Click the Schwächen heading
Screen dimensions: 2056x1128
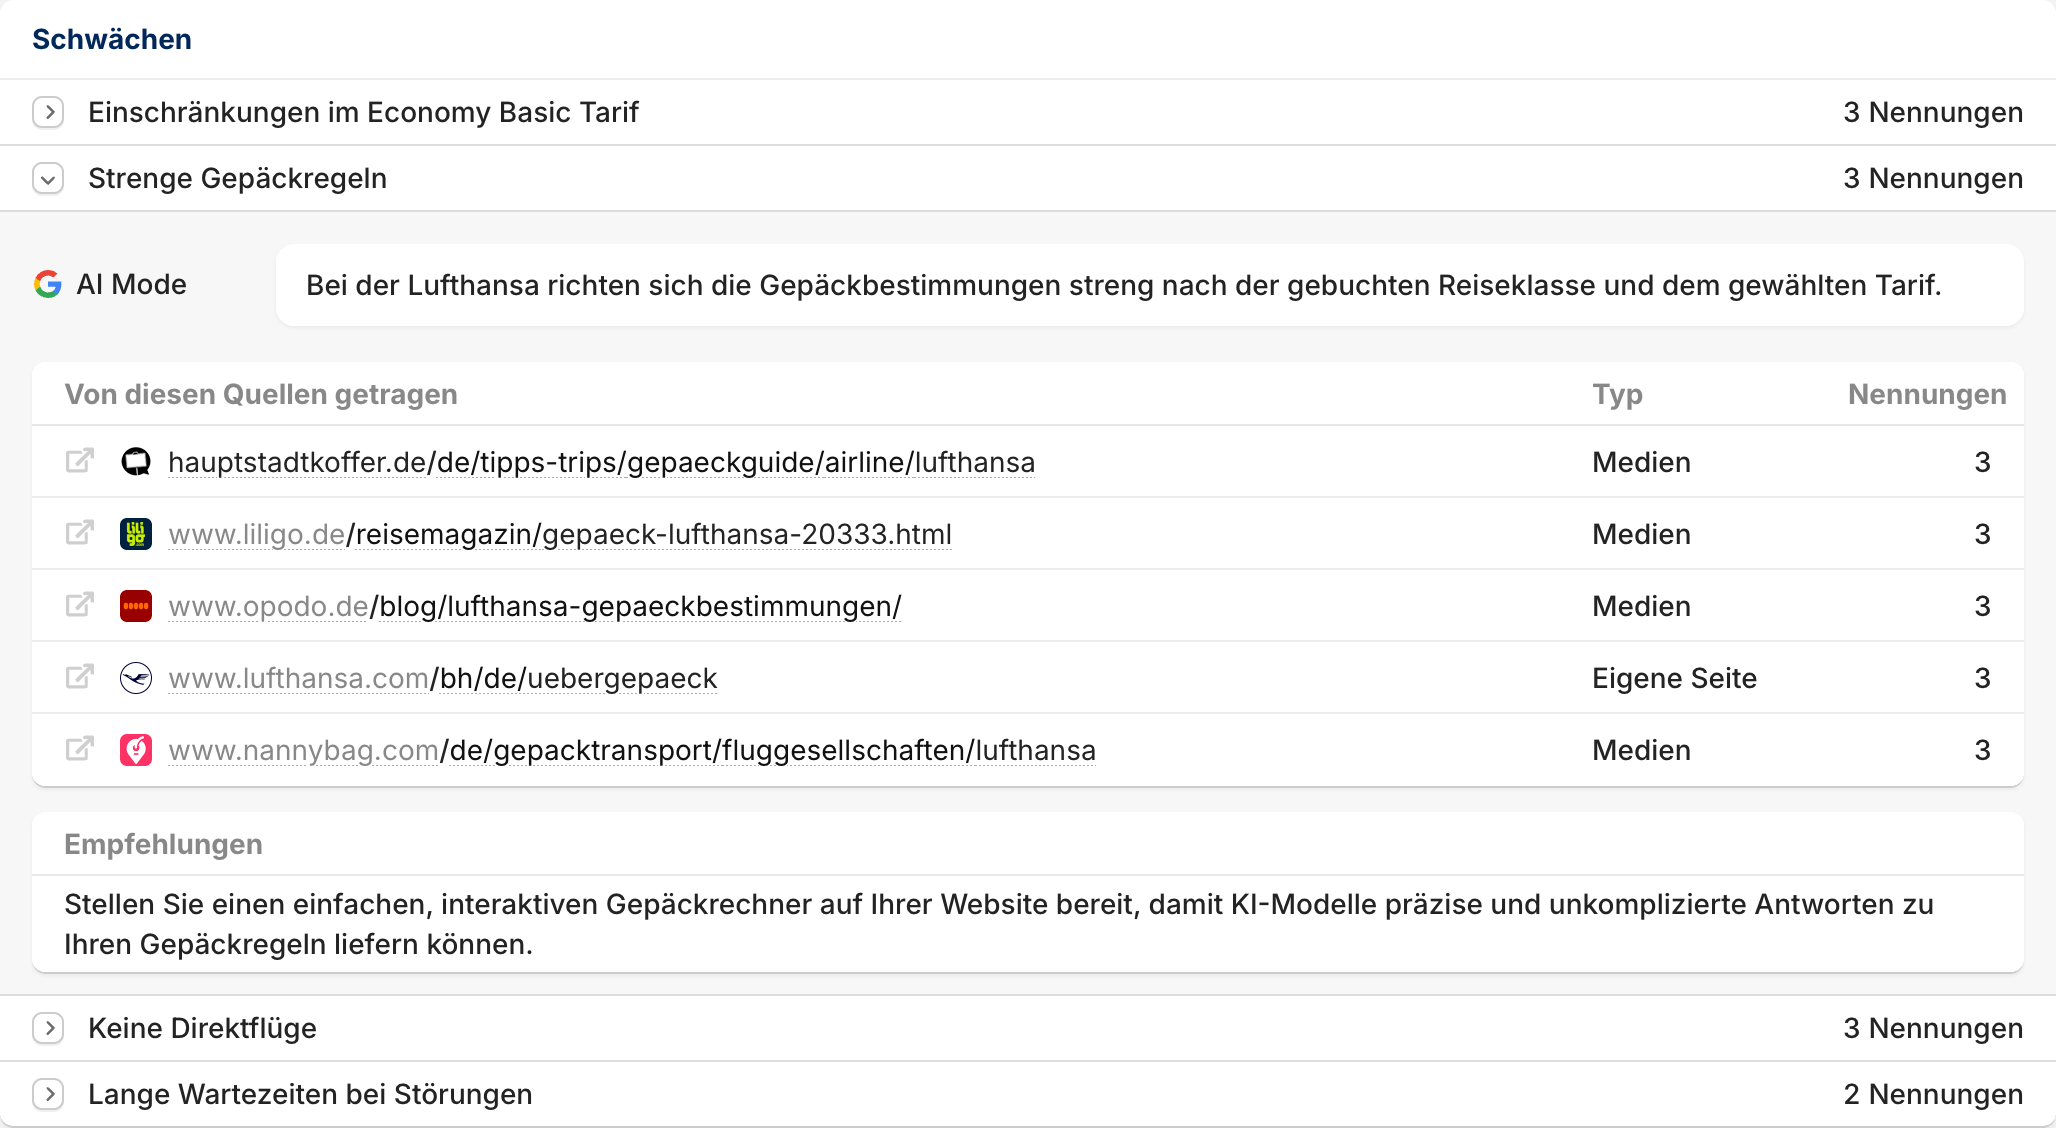(x=112, y=39)
